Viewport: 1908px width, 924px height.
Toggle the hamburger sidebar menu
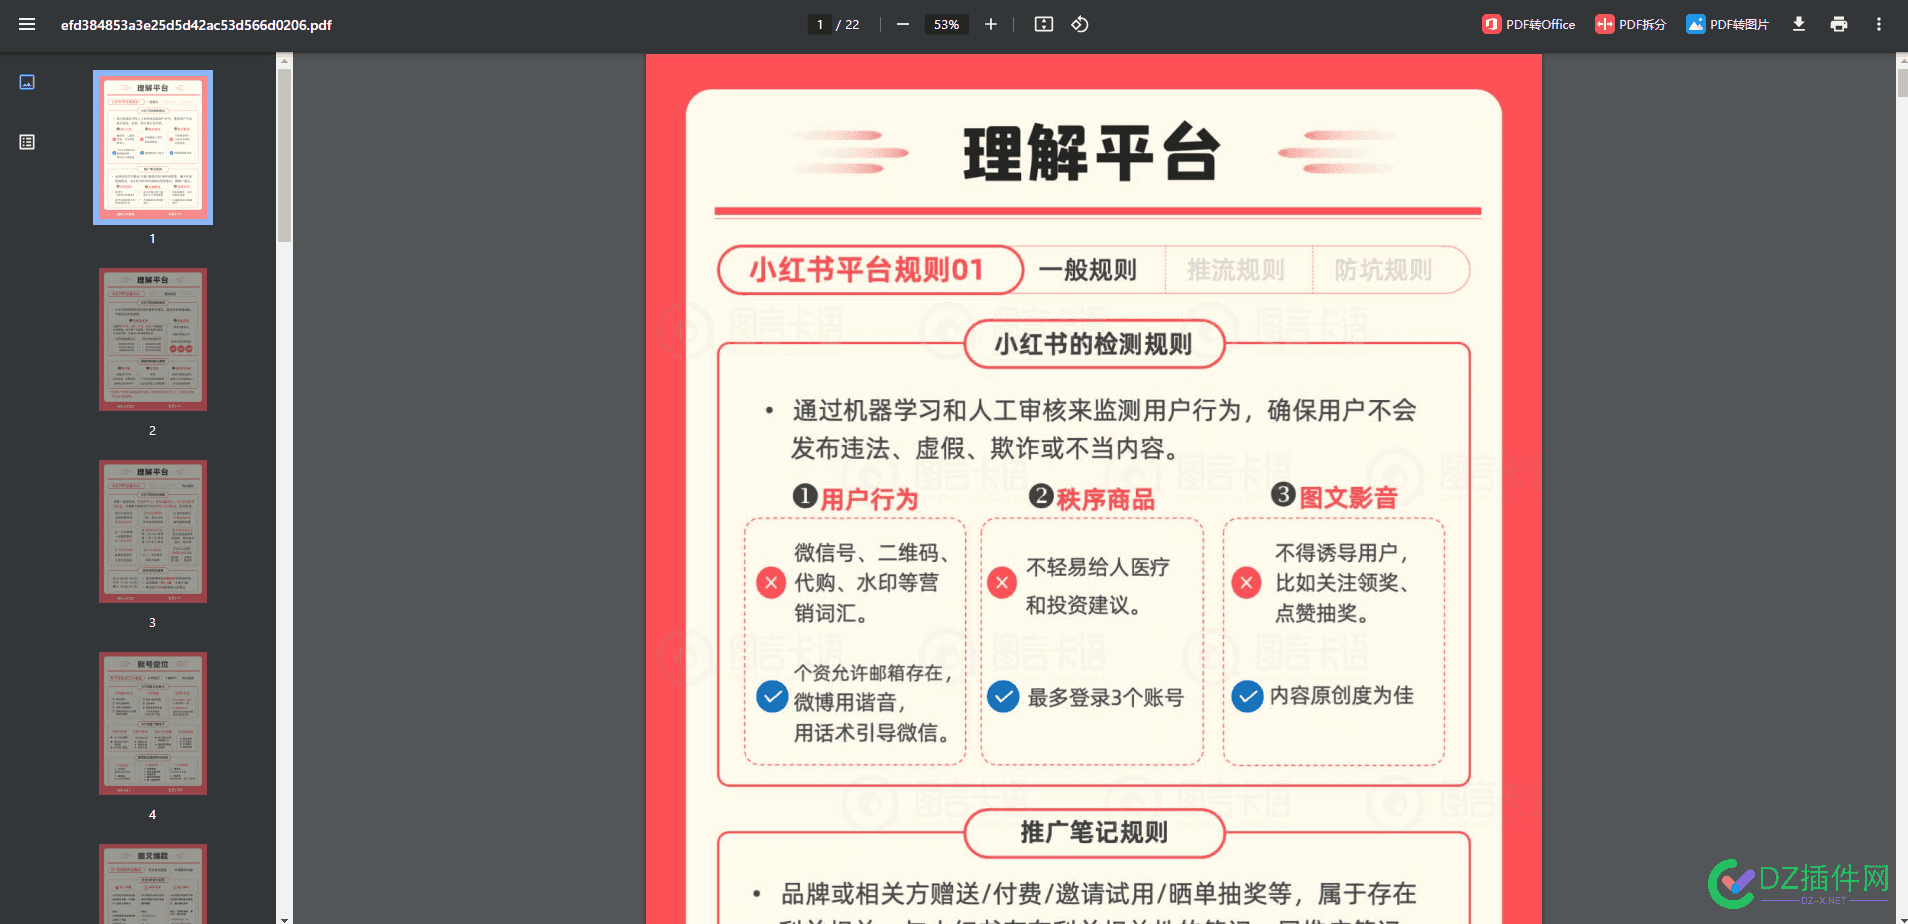(x=27, y=24)
